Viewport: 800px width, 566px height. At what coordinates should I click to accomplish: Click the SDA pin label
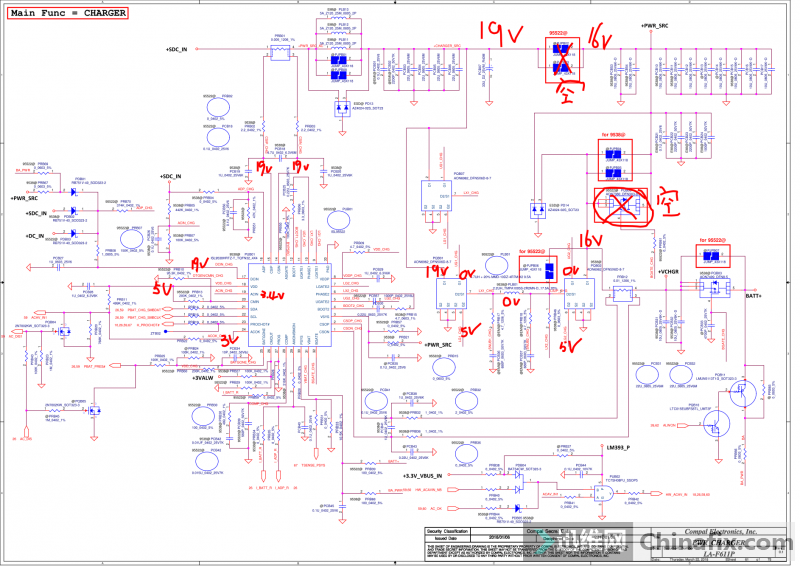pyautogui.click(x=254, y=309)
